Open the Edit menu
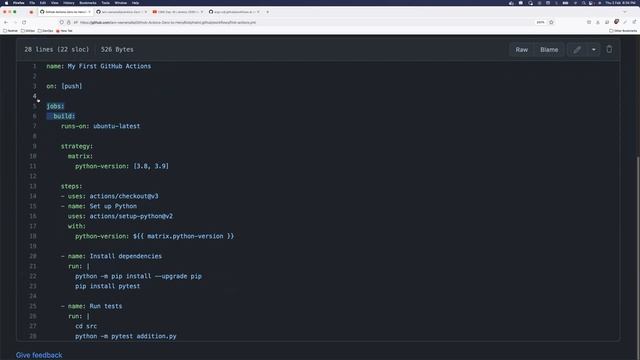The image size is (640, 360). click(43, 3)
